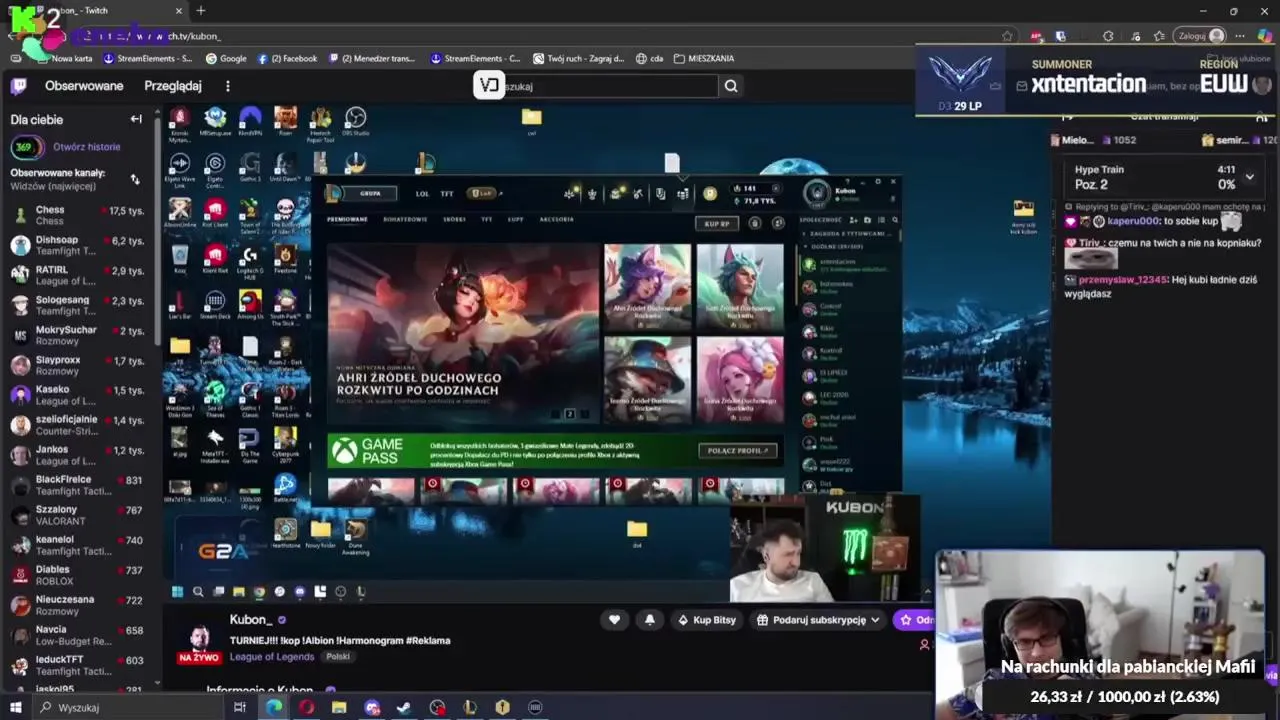Image resolution: width=1280 pixels, height=720 pixels.
Task: Open the store icon in League client nav
Action: pos(683,194)
